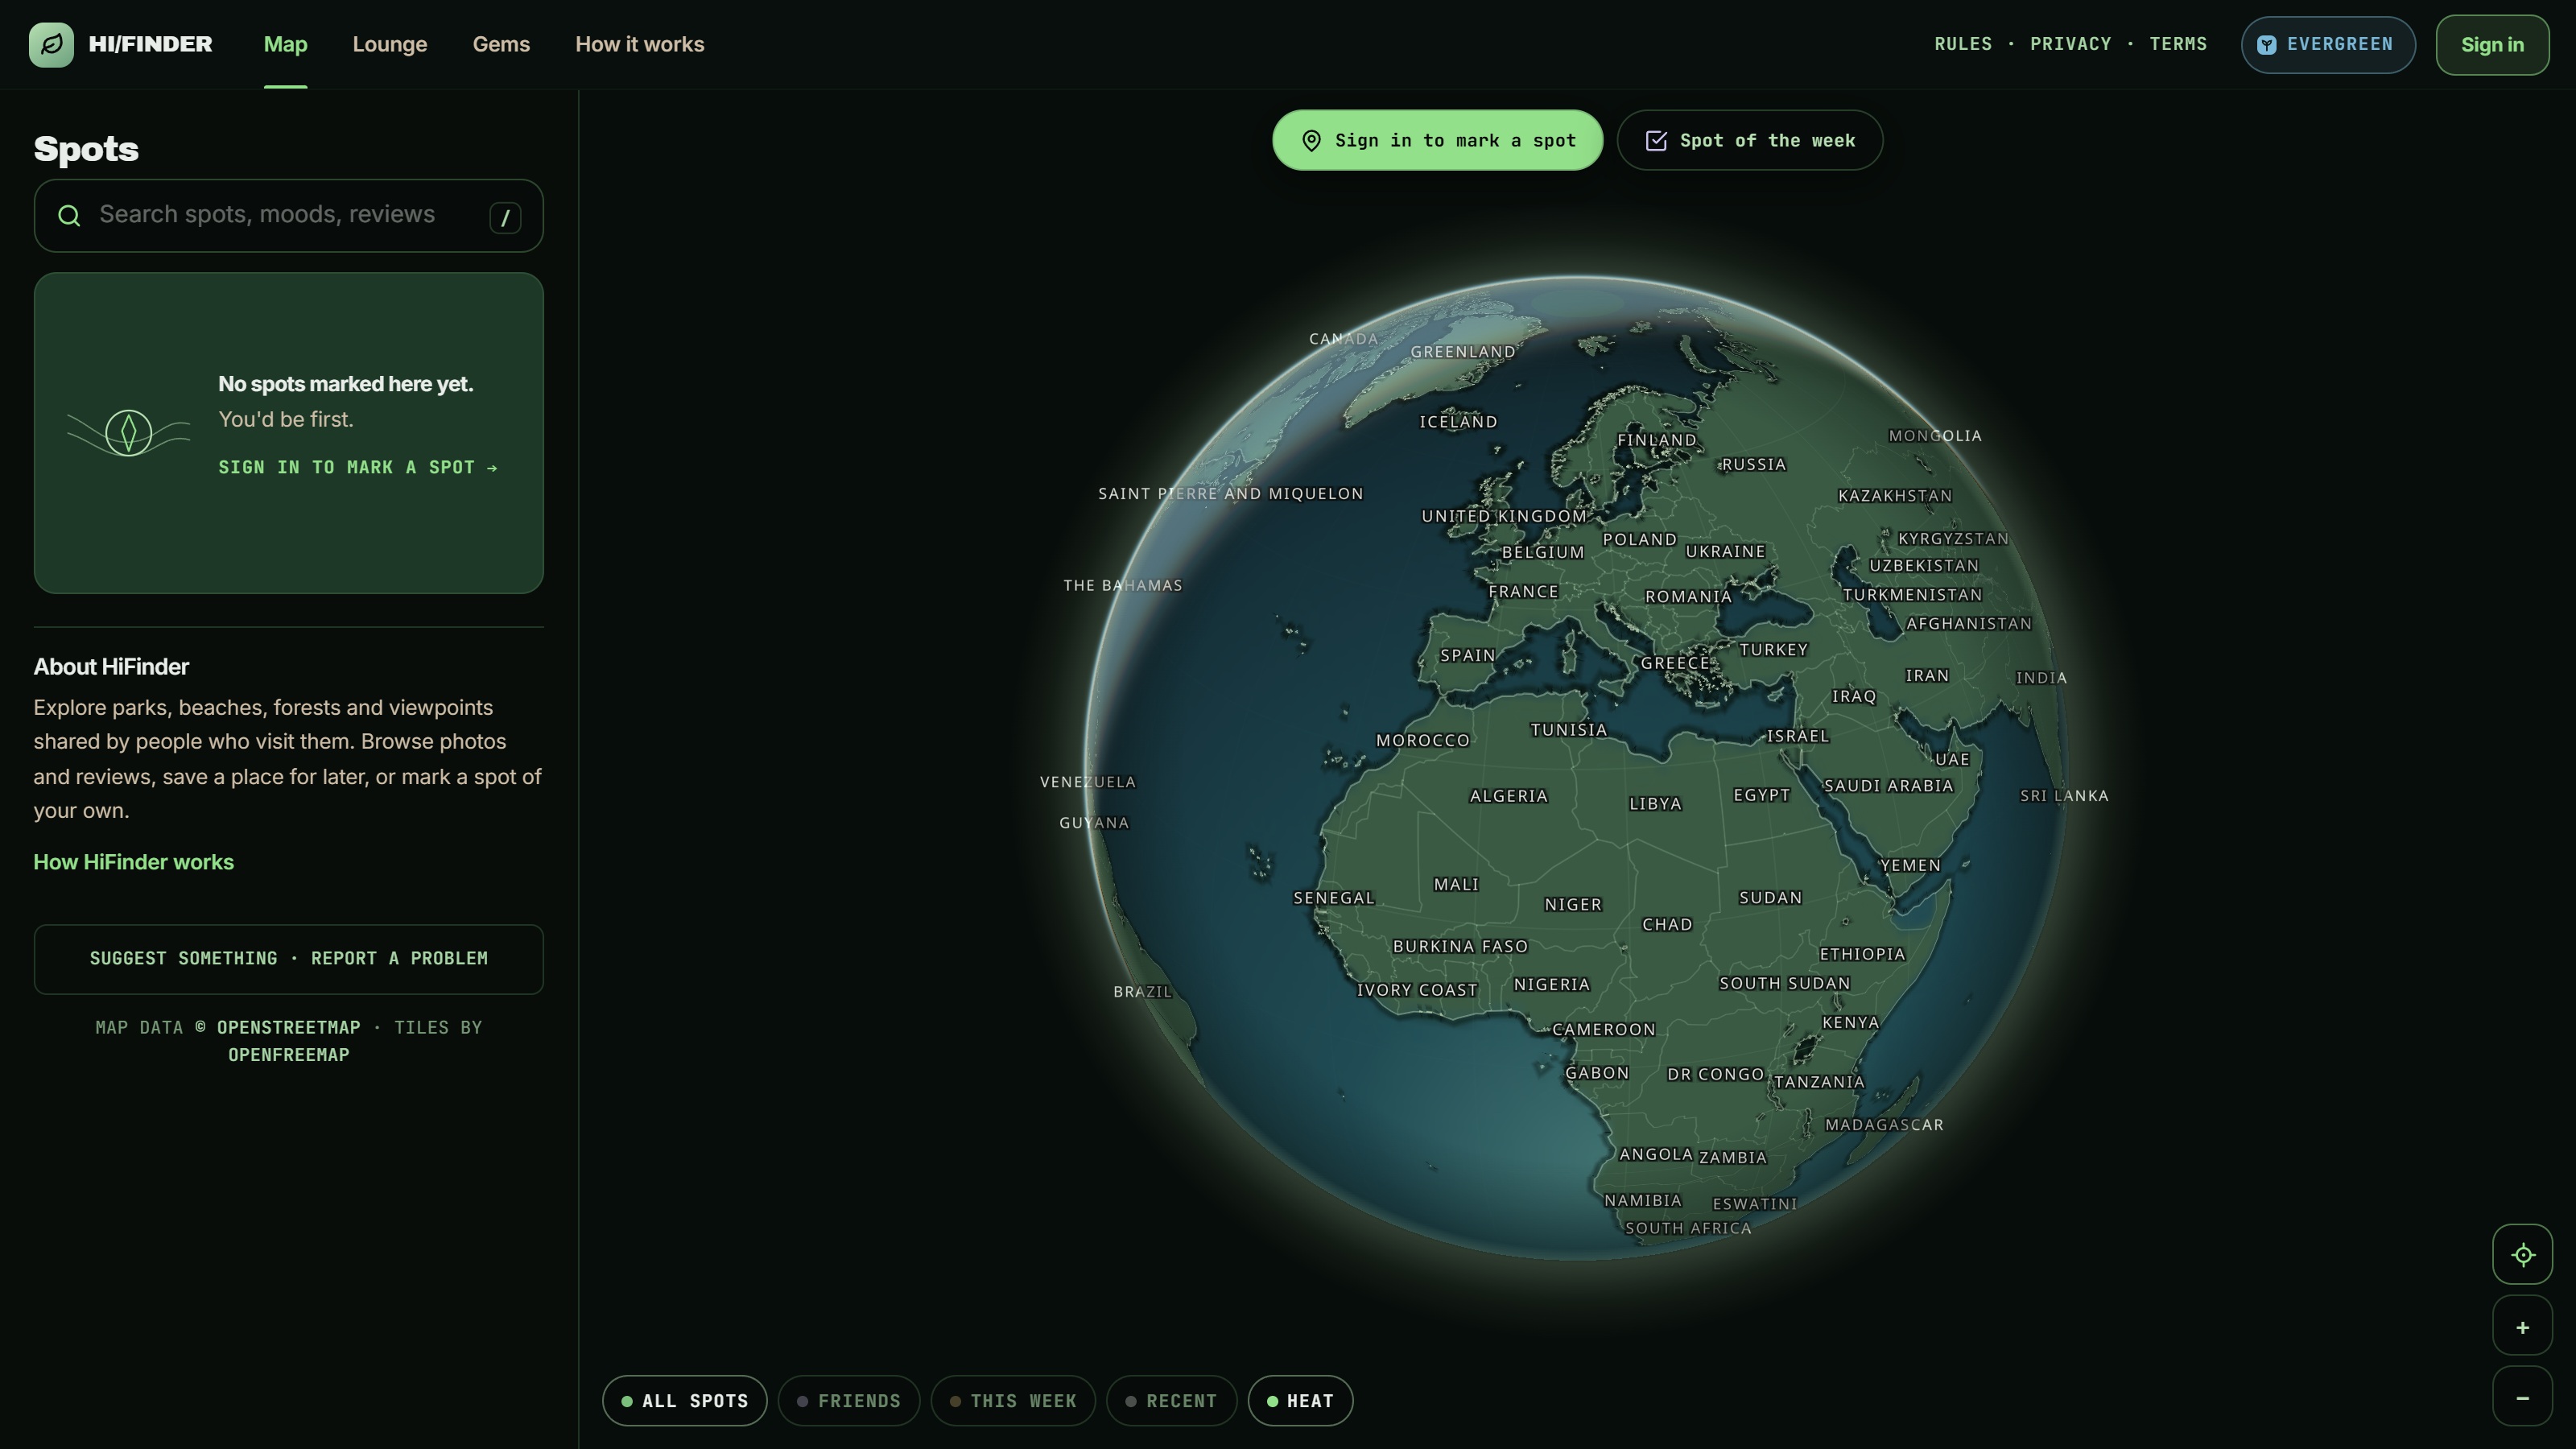Click Report a problem link
The image size is (2576, 1449).
[399, 958]
